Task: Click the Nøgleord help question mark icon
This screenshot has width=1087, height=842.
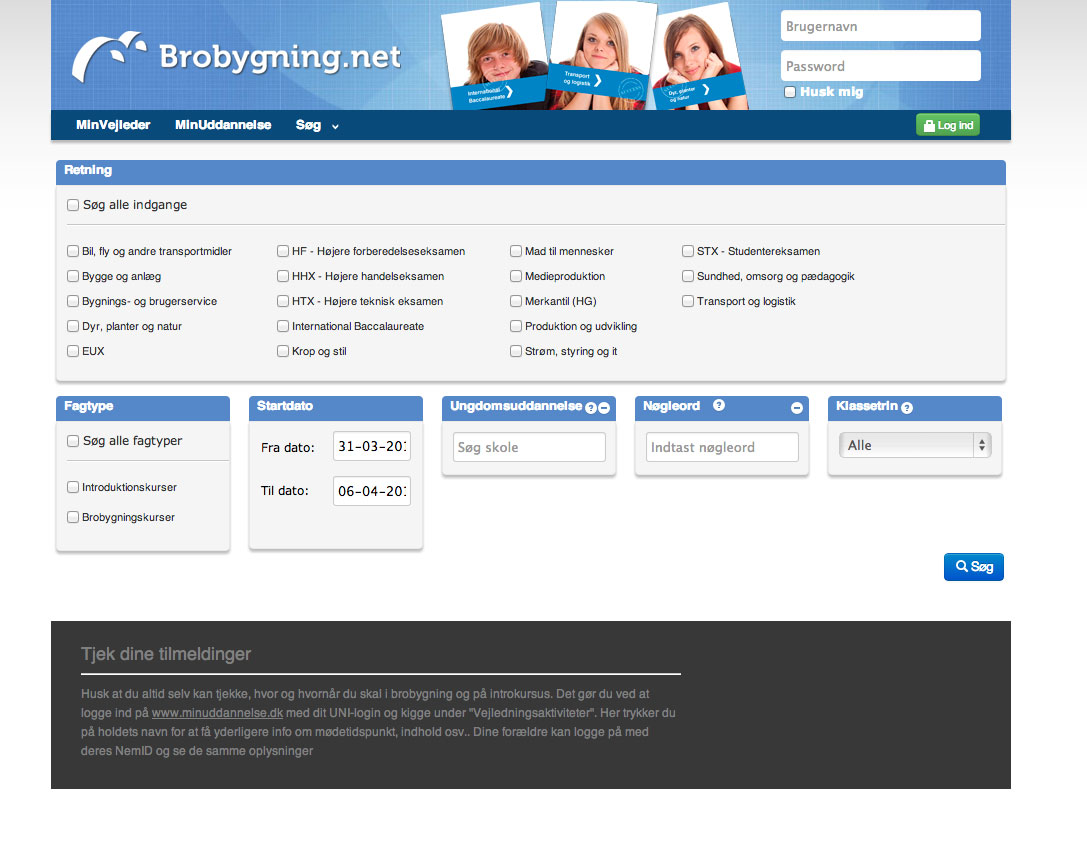Action: tap(719, 405)
